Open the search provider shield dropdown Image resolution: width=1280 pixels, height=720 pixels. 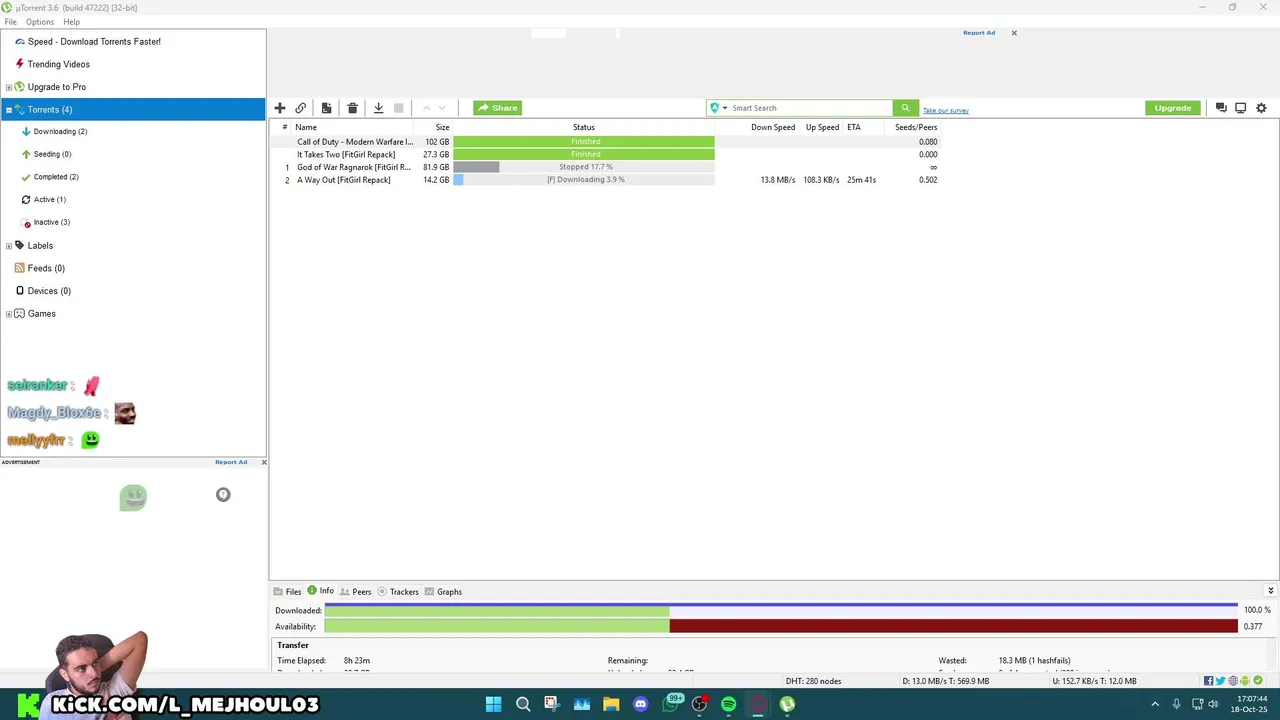(x=718, y=108)
